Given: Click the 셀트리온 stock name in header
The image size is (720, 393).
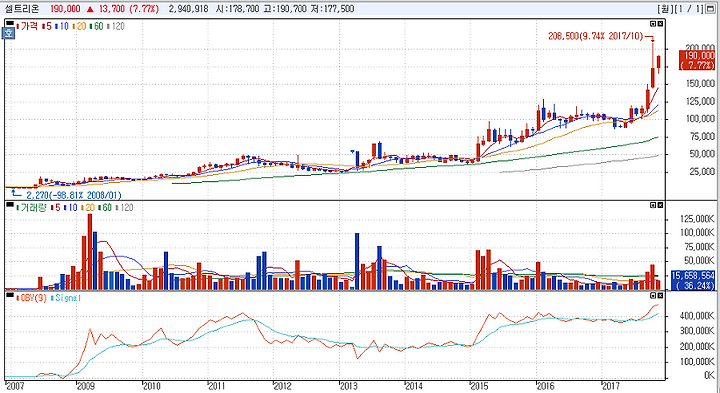Looking at the screenshot, I should pyautogui.click(x=22, y=9).
